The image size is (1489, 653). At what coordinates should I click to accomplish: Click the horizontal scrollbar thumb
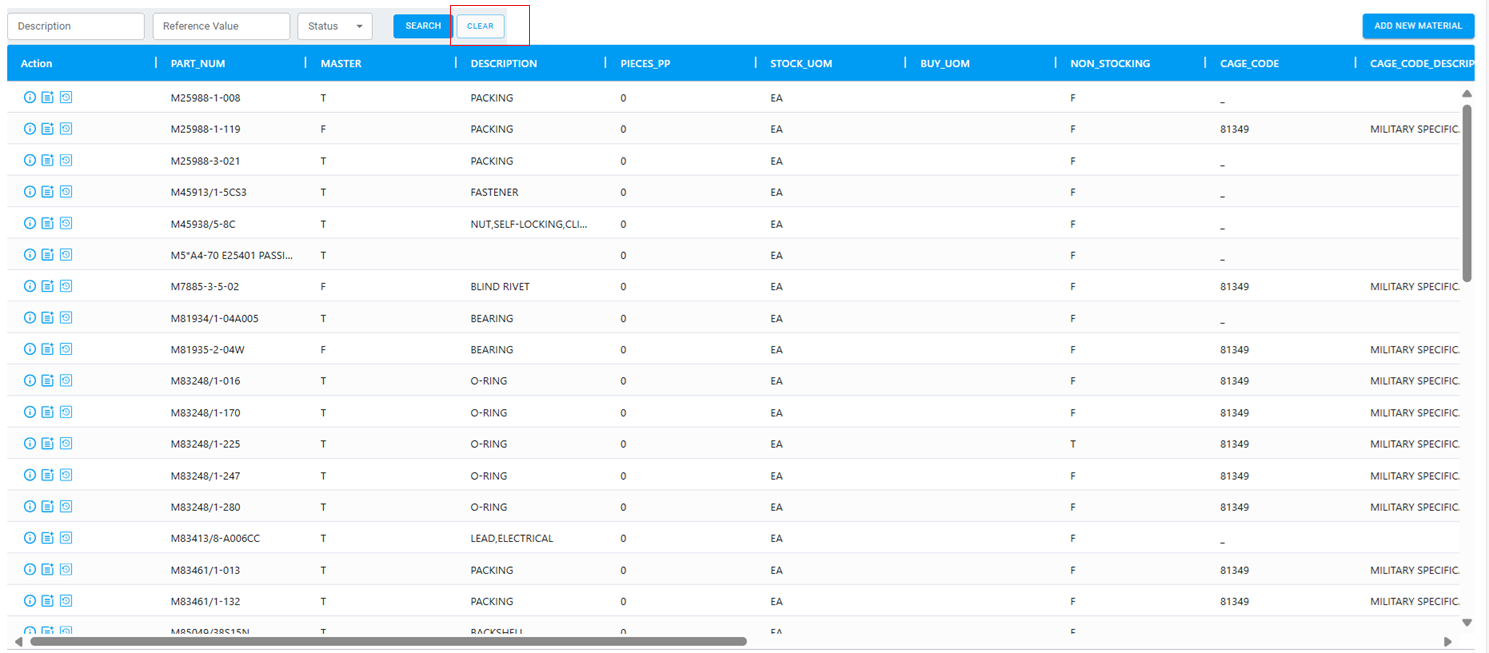[x=388, y=641]
